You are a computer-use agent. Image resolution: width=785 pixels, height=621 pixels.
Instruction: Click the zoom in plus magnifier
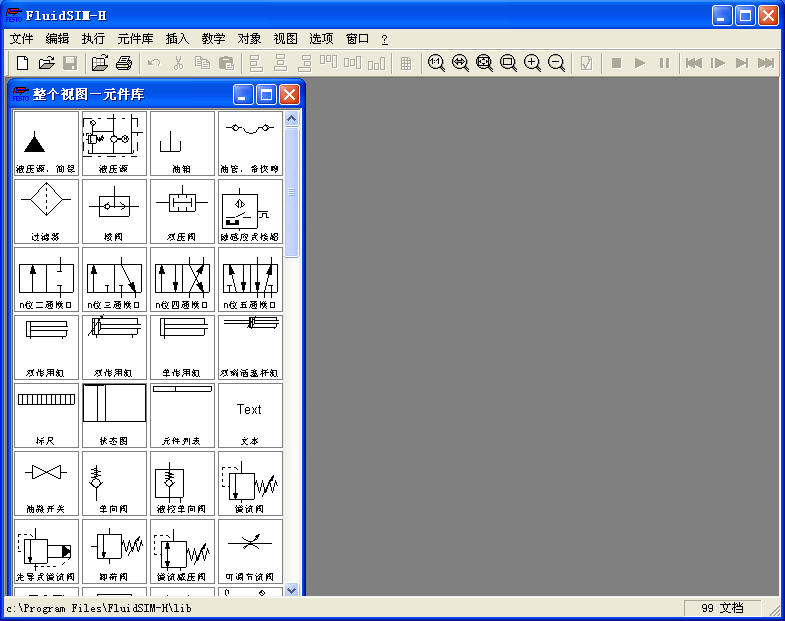532,63
